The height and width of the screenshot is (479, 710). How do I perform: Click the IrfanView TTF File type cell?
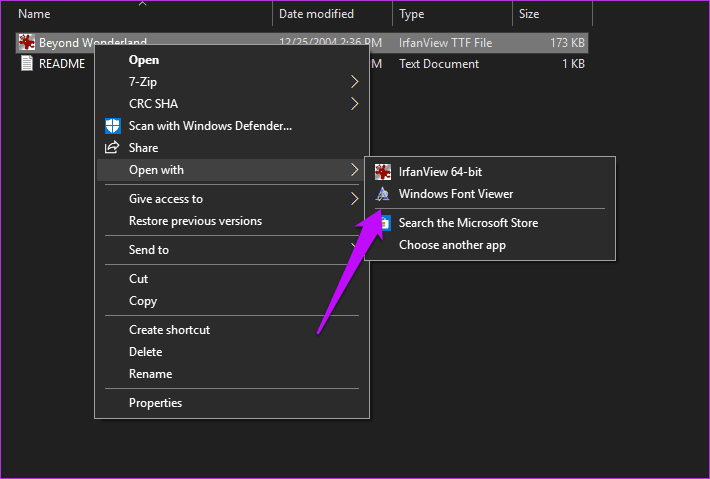(446, 43)
